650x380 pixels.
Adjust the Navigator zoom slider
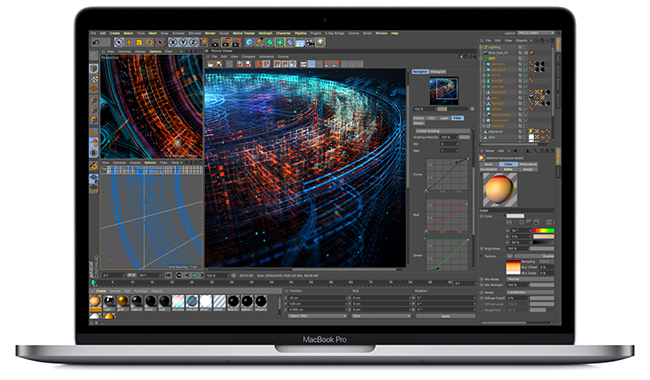(x=453, y=109)
